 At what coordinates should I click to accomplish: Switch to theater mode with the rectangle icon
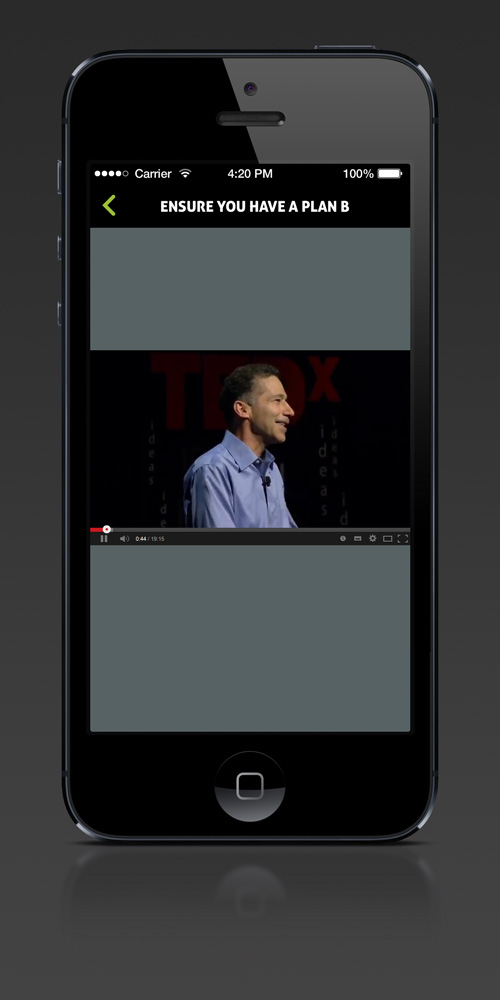(388, 539)
